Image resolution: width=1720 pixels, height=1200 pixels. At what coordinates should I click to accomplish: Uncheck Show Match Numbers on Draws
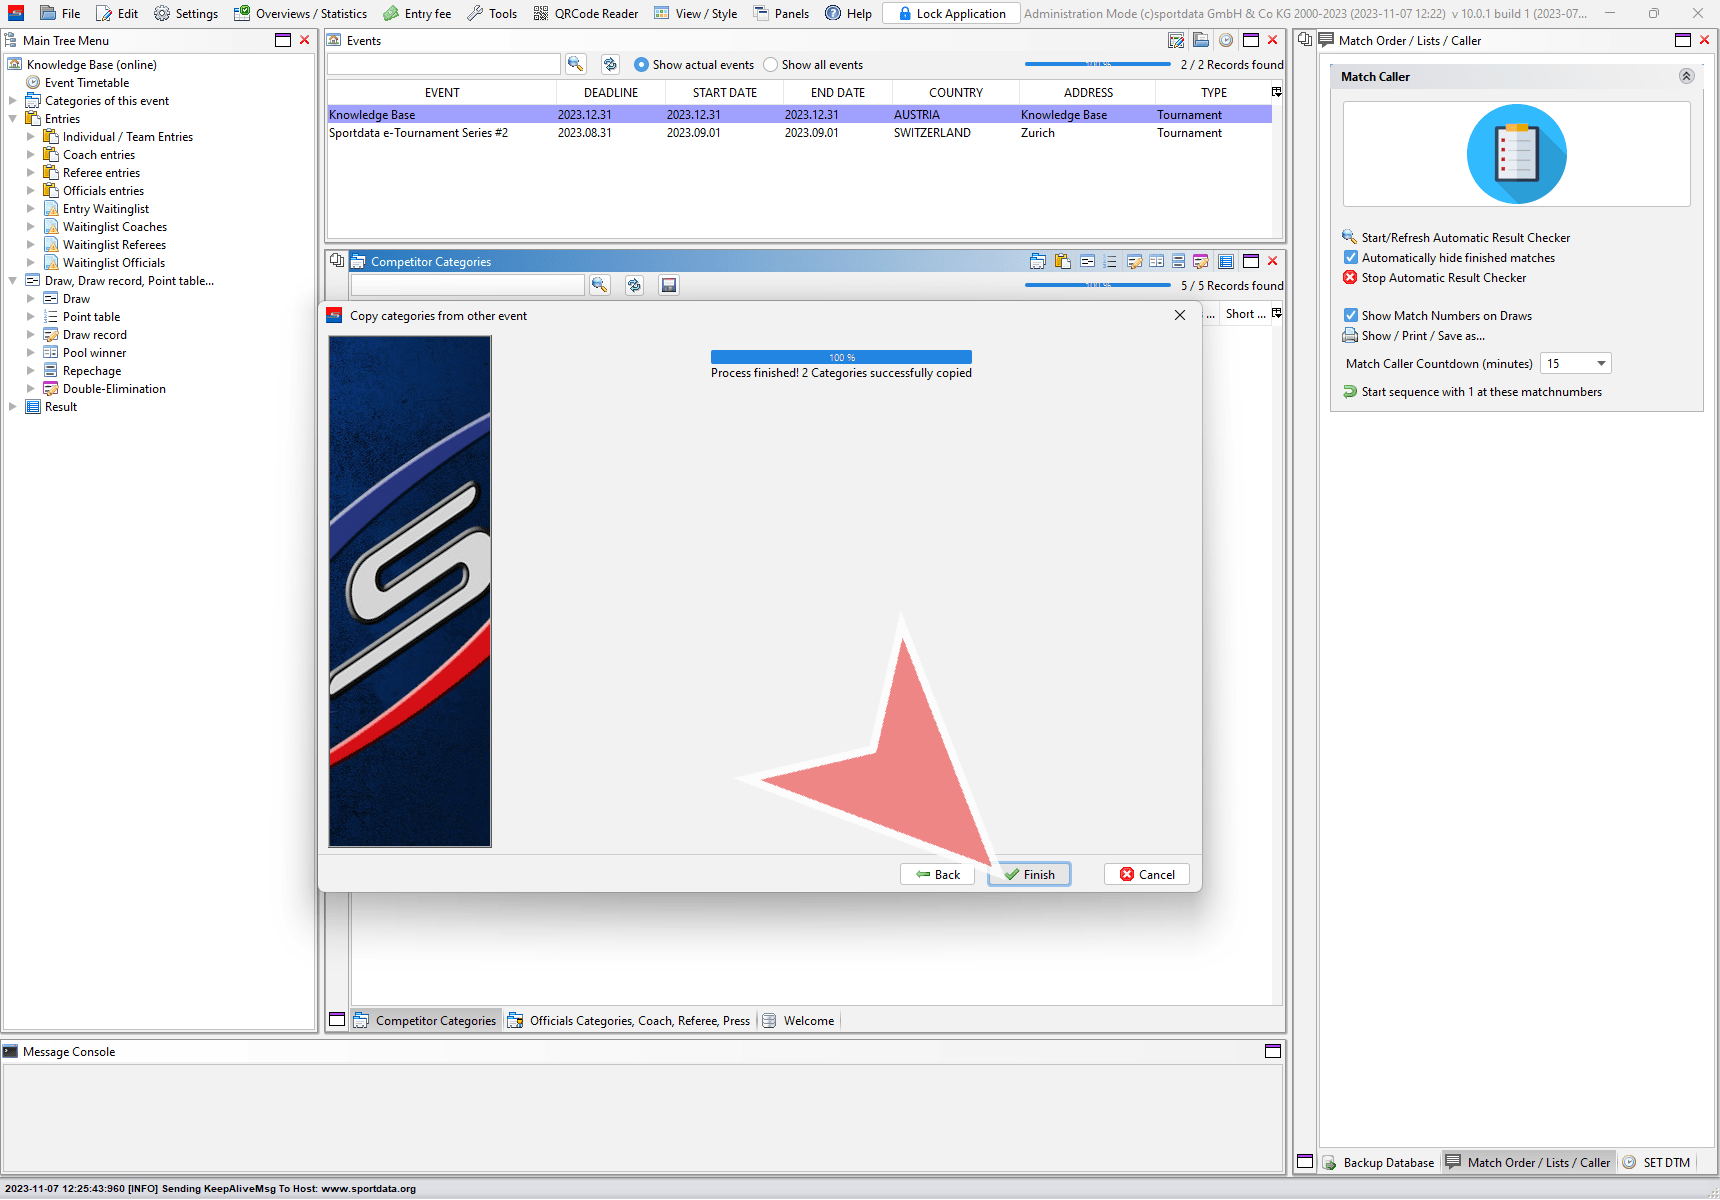coord(1351,316)
